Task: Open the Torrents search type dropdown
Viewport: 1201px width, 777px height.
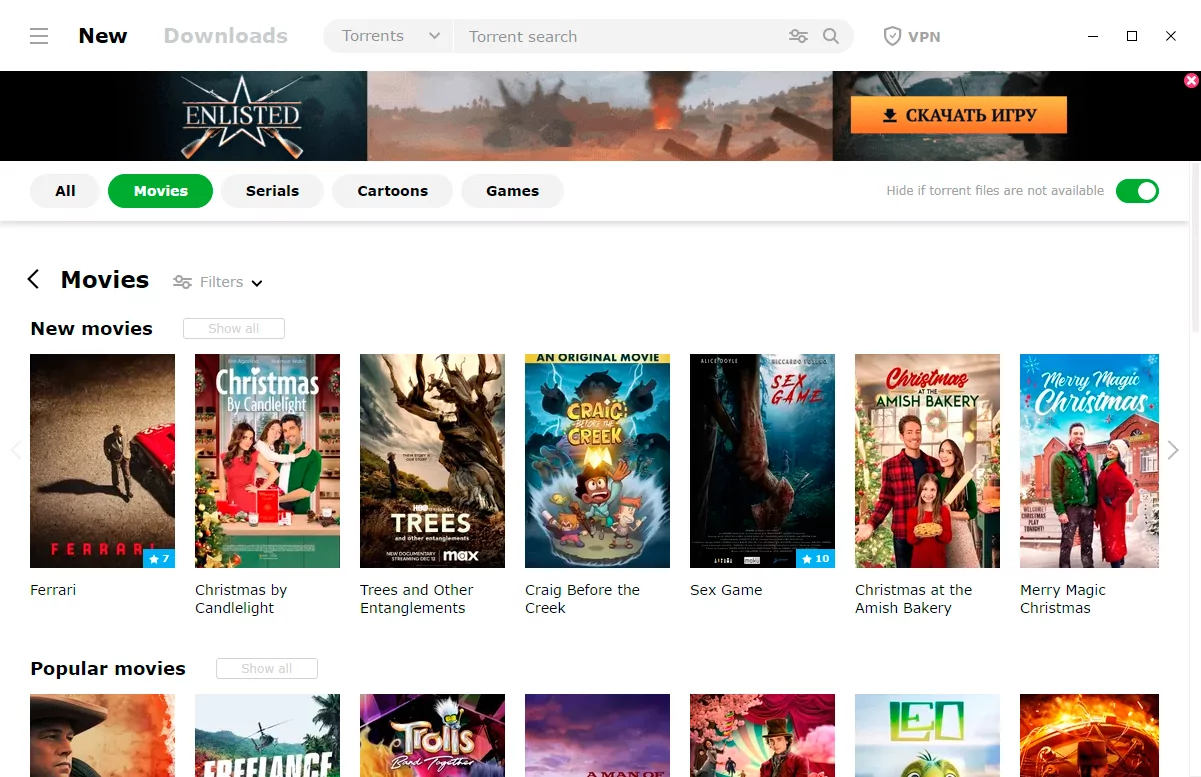Action: (388, 36)
